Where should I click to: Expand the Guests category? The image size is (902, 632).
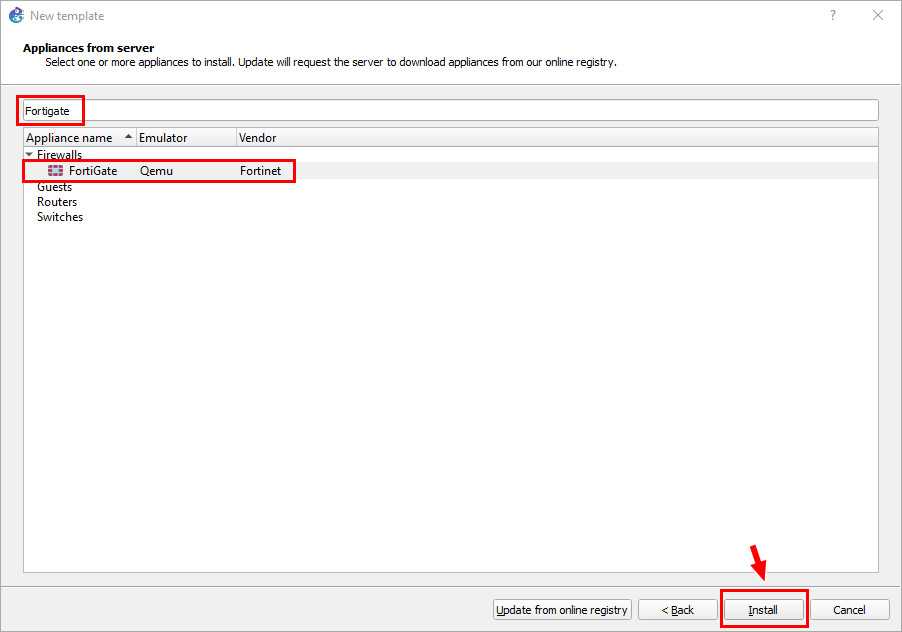click(x=55, y=185)
